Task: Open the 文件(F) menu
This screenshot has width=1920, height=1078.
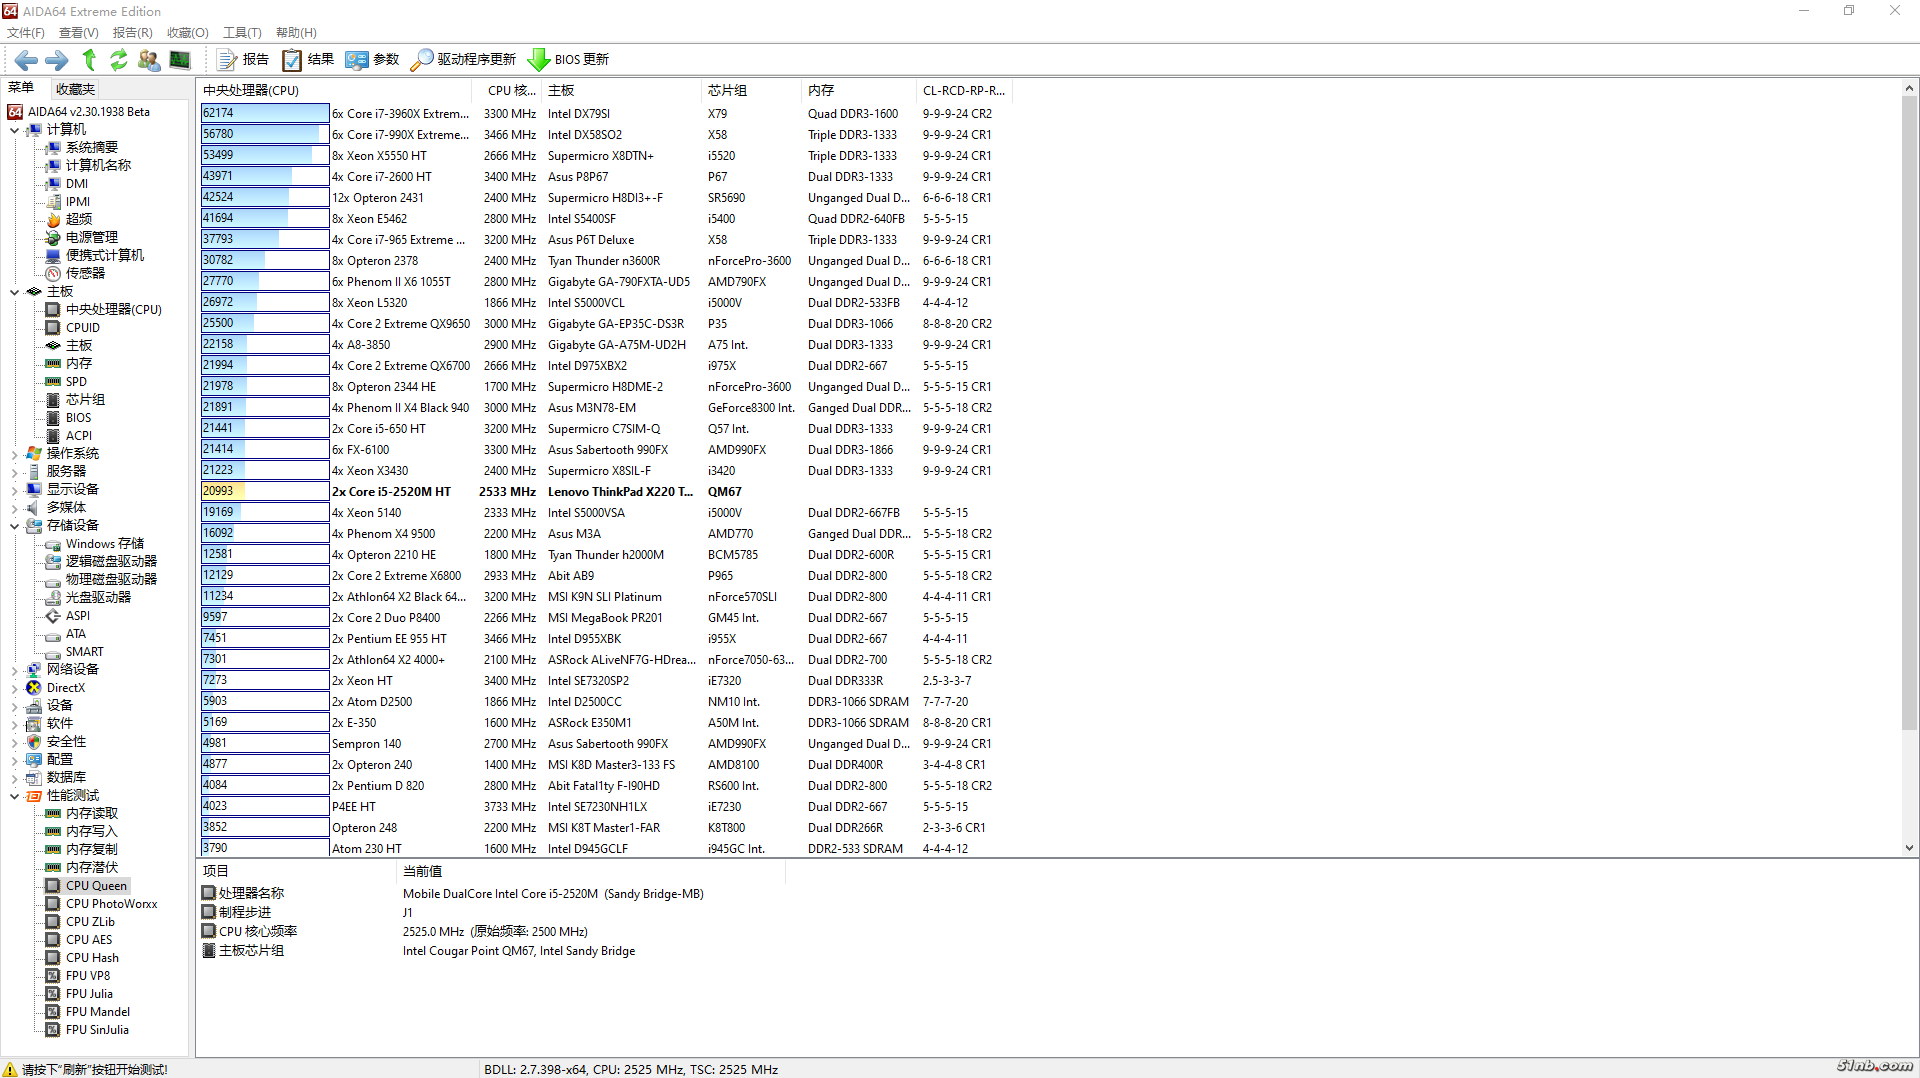Action: pos(26,33)
